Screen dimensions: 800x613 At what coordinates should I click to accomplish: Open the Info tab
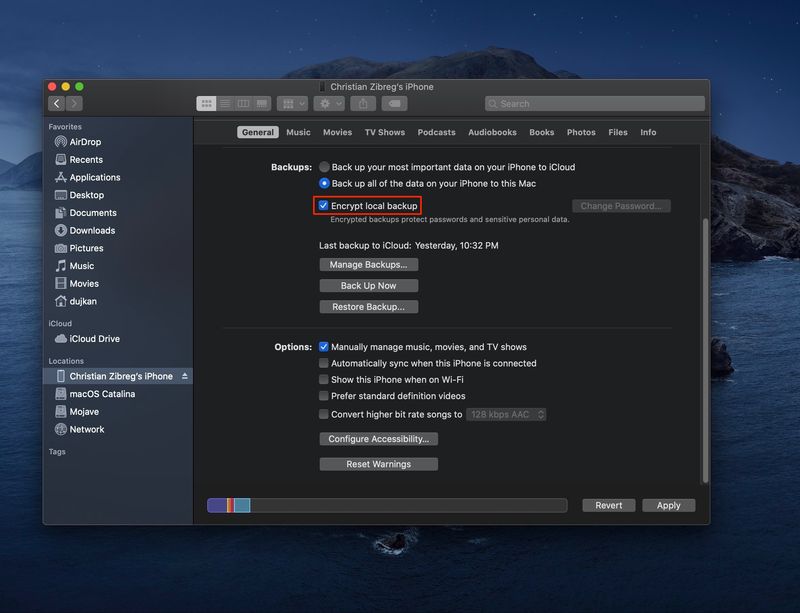[648, 132]
